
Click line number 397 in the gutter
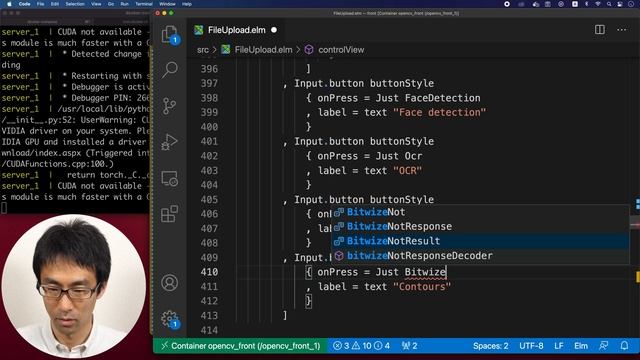(x=209, y=83)
